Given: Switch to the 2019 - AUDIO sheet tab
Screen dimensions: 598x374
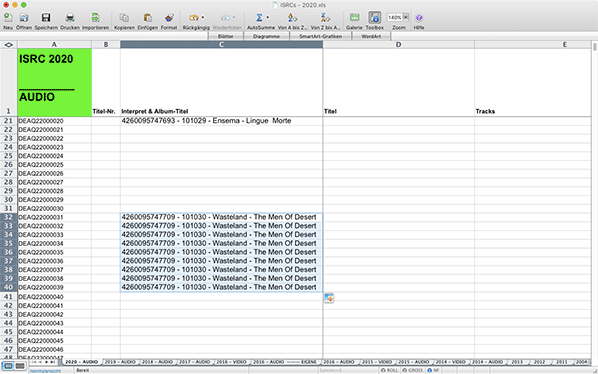Looking at the screenshot, I should coord(120,362).
